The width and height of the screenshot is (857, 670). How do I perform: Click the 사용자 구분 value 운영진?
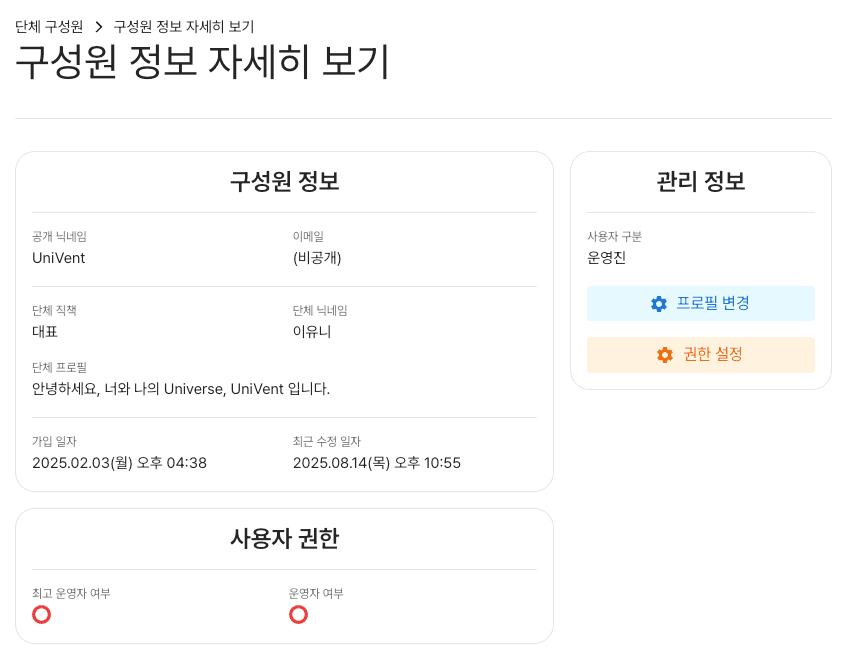click(606, 258)
